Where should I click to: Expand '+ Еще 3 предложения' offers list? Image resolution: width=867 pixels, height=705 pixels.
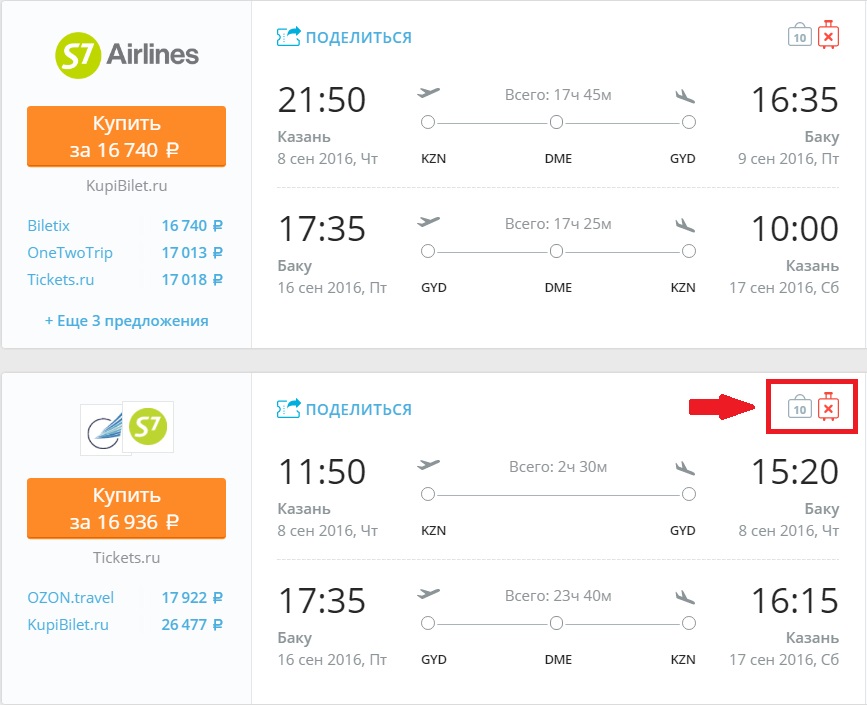126,321
